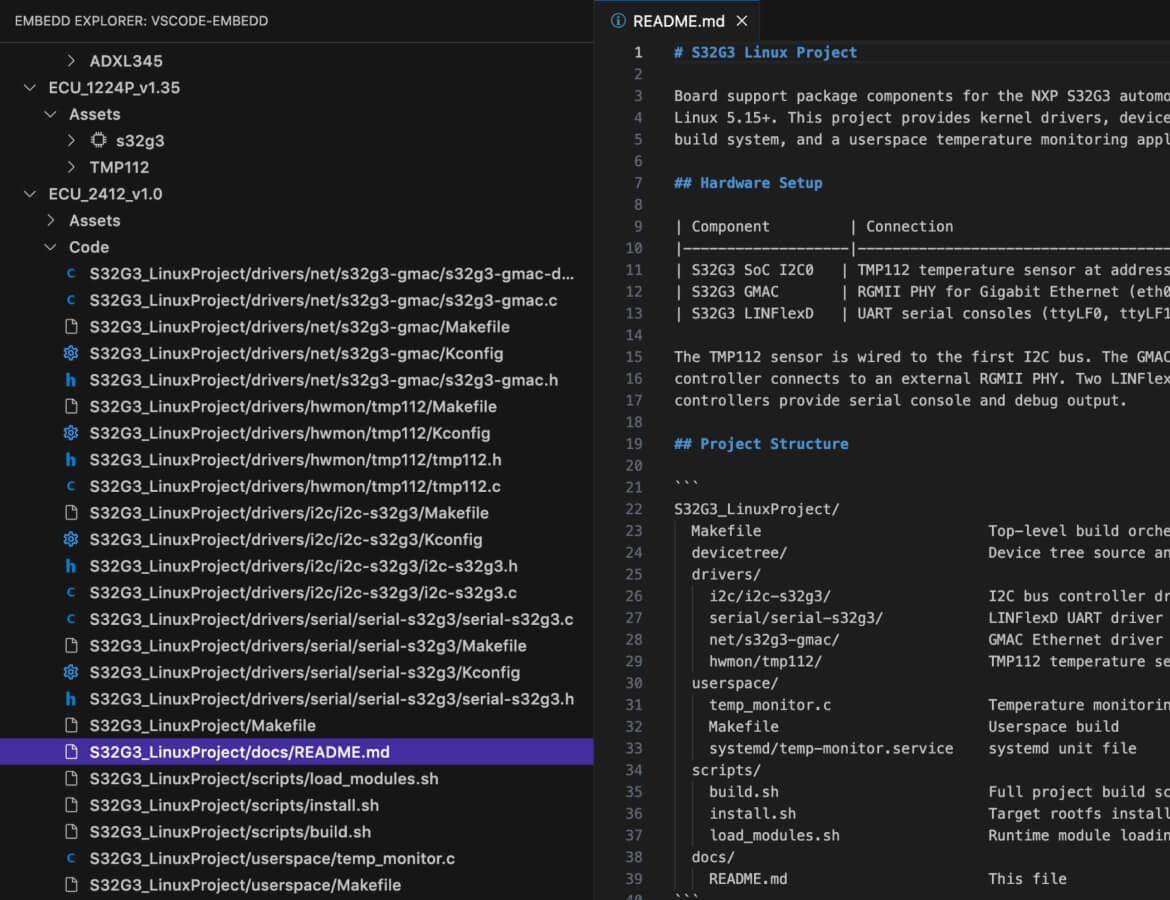Open s32g3-gmac/Kconfig
This screenshot has width=1170, height=900.
[x=296, y=353]
